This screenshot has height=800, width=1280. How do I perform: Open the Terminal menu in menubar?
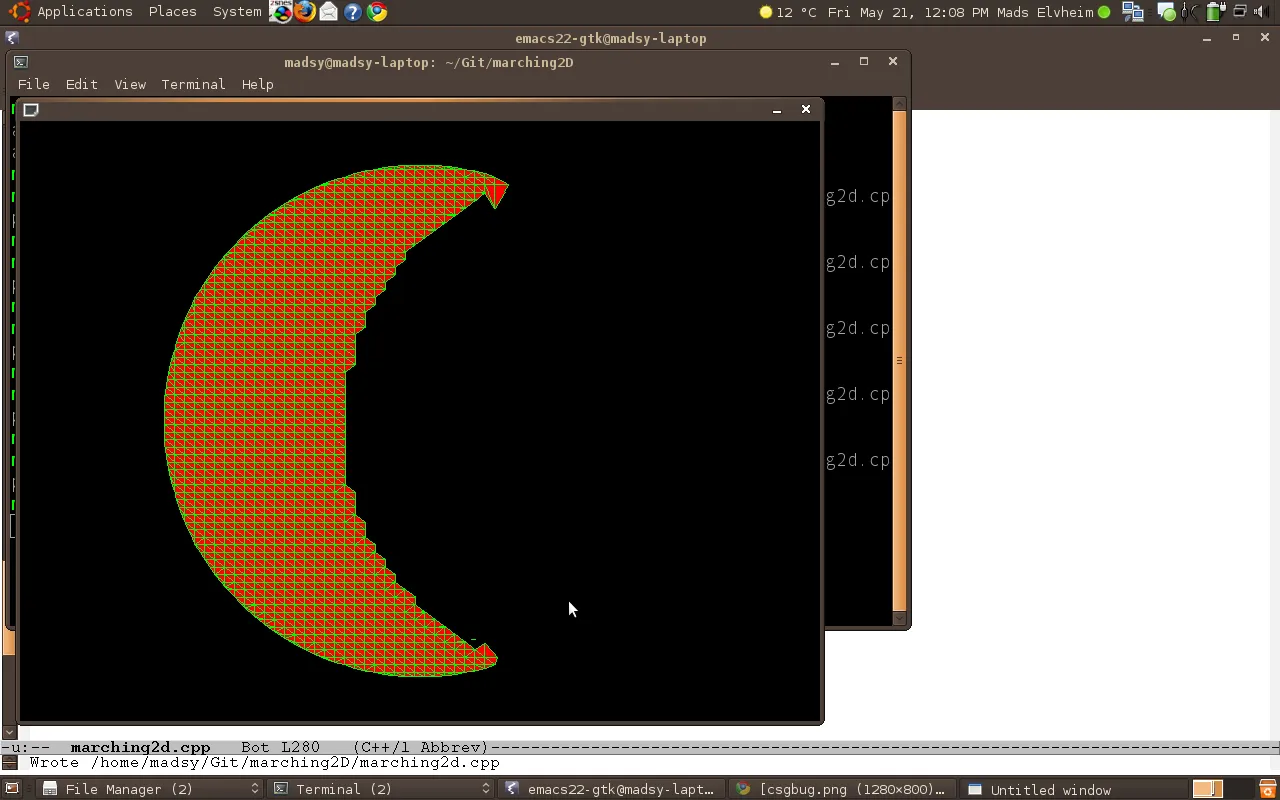tap(193, 84)
